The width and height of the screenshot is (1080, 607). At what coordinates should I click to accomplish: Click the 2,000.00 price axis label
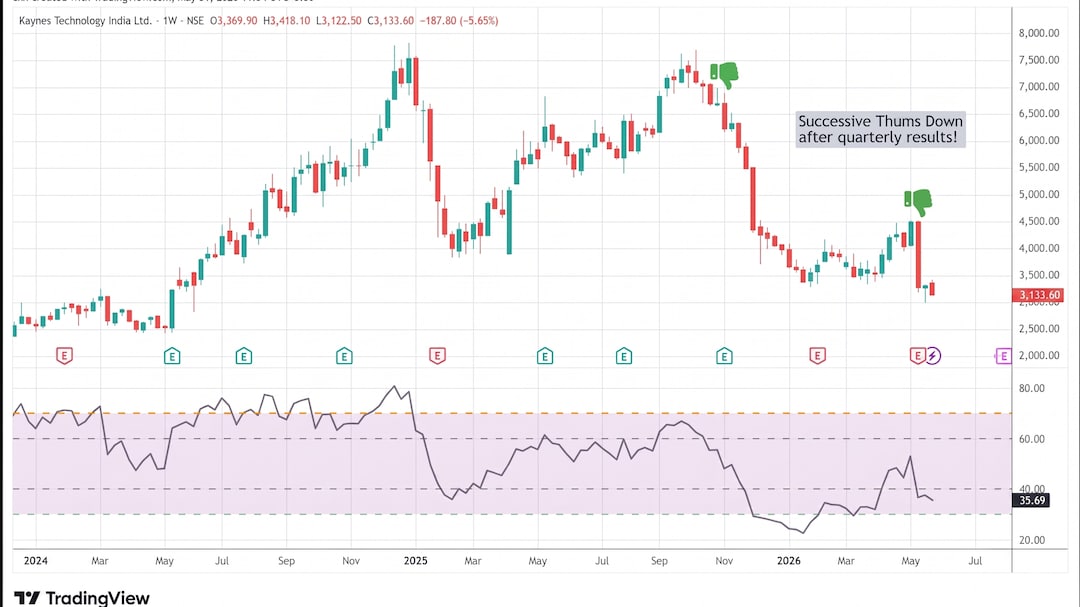tap(1039, 356)
